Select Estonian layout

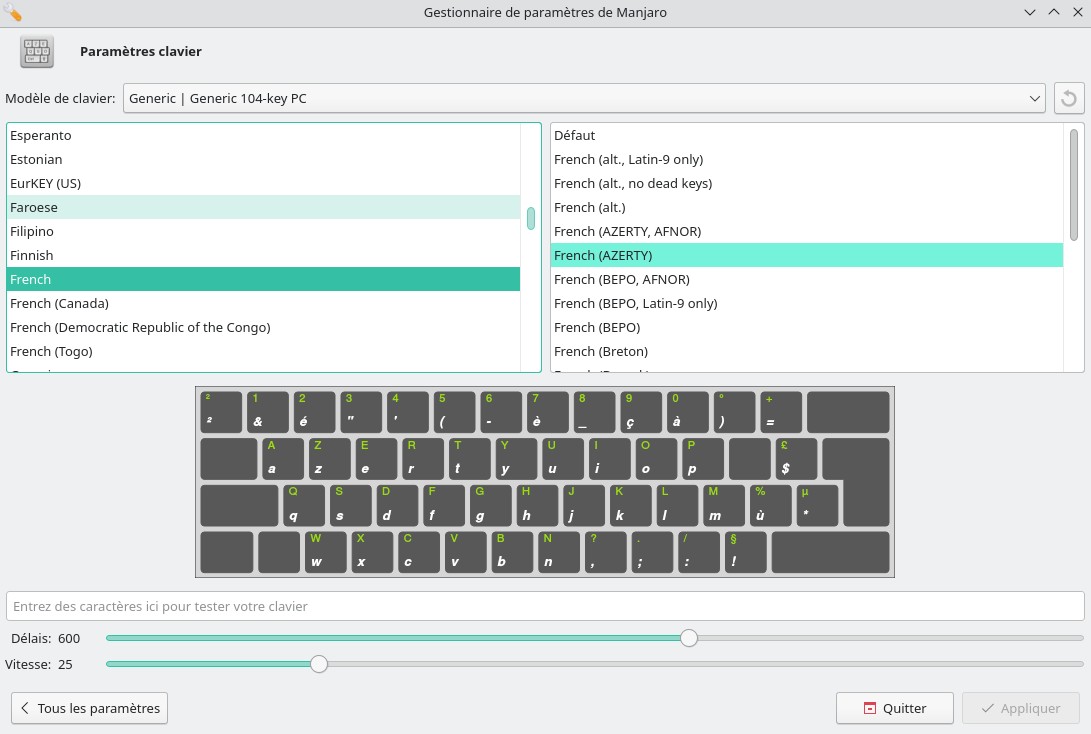[x=263, y=159]
